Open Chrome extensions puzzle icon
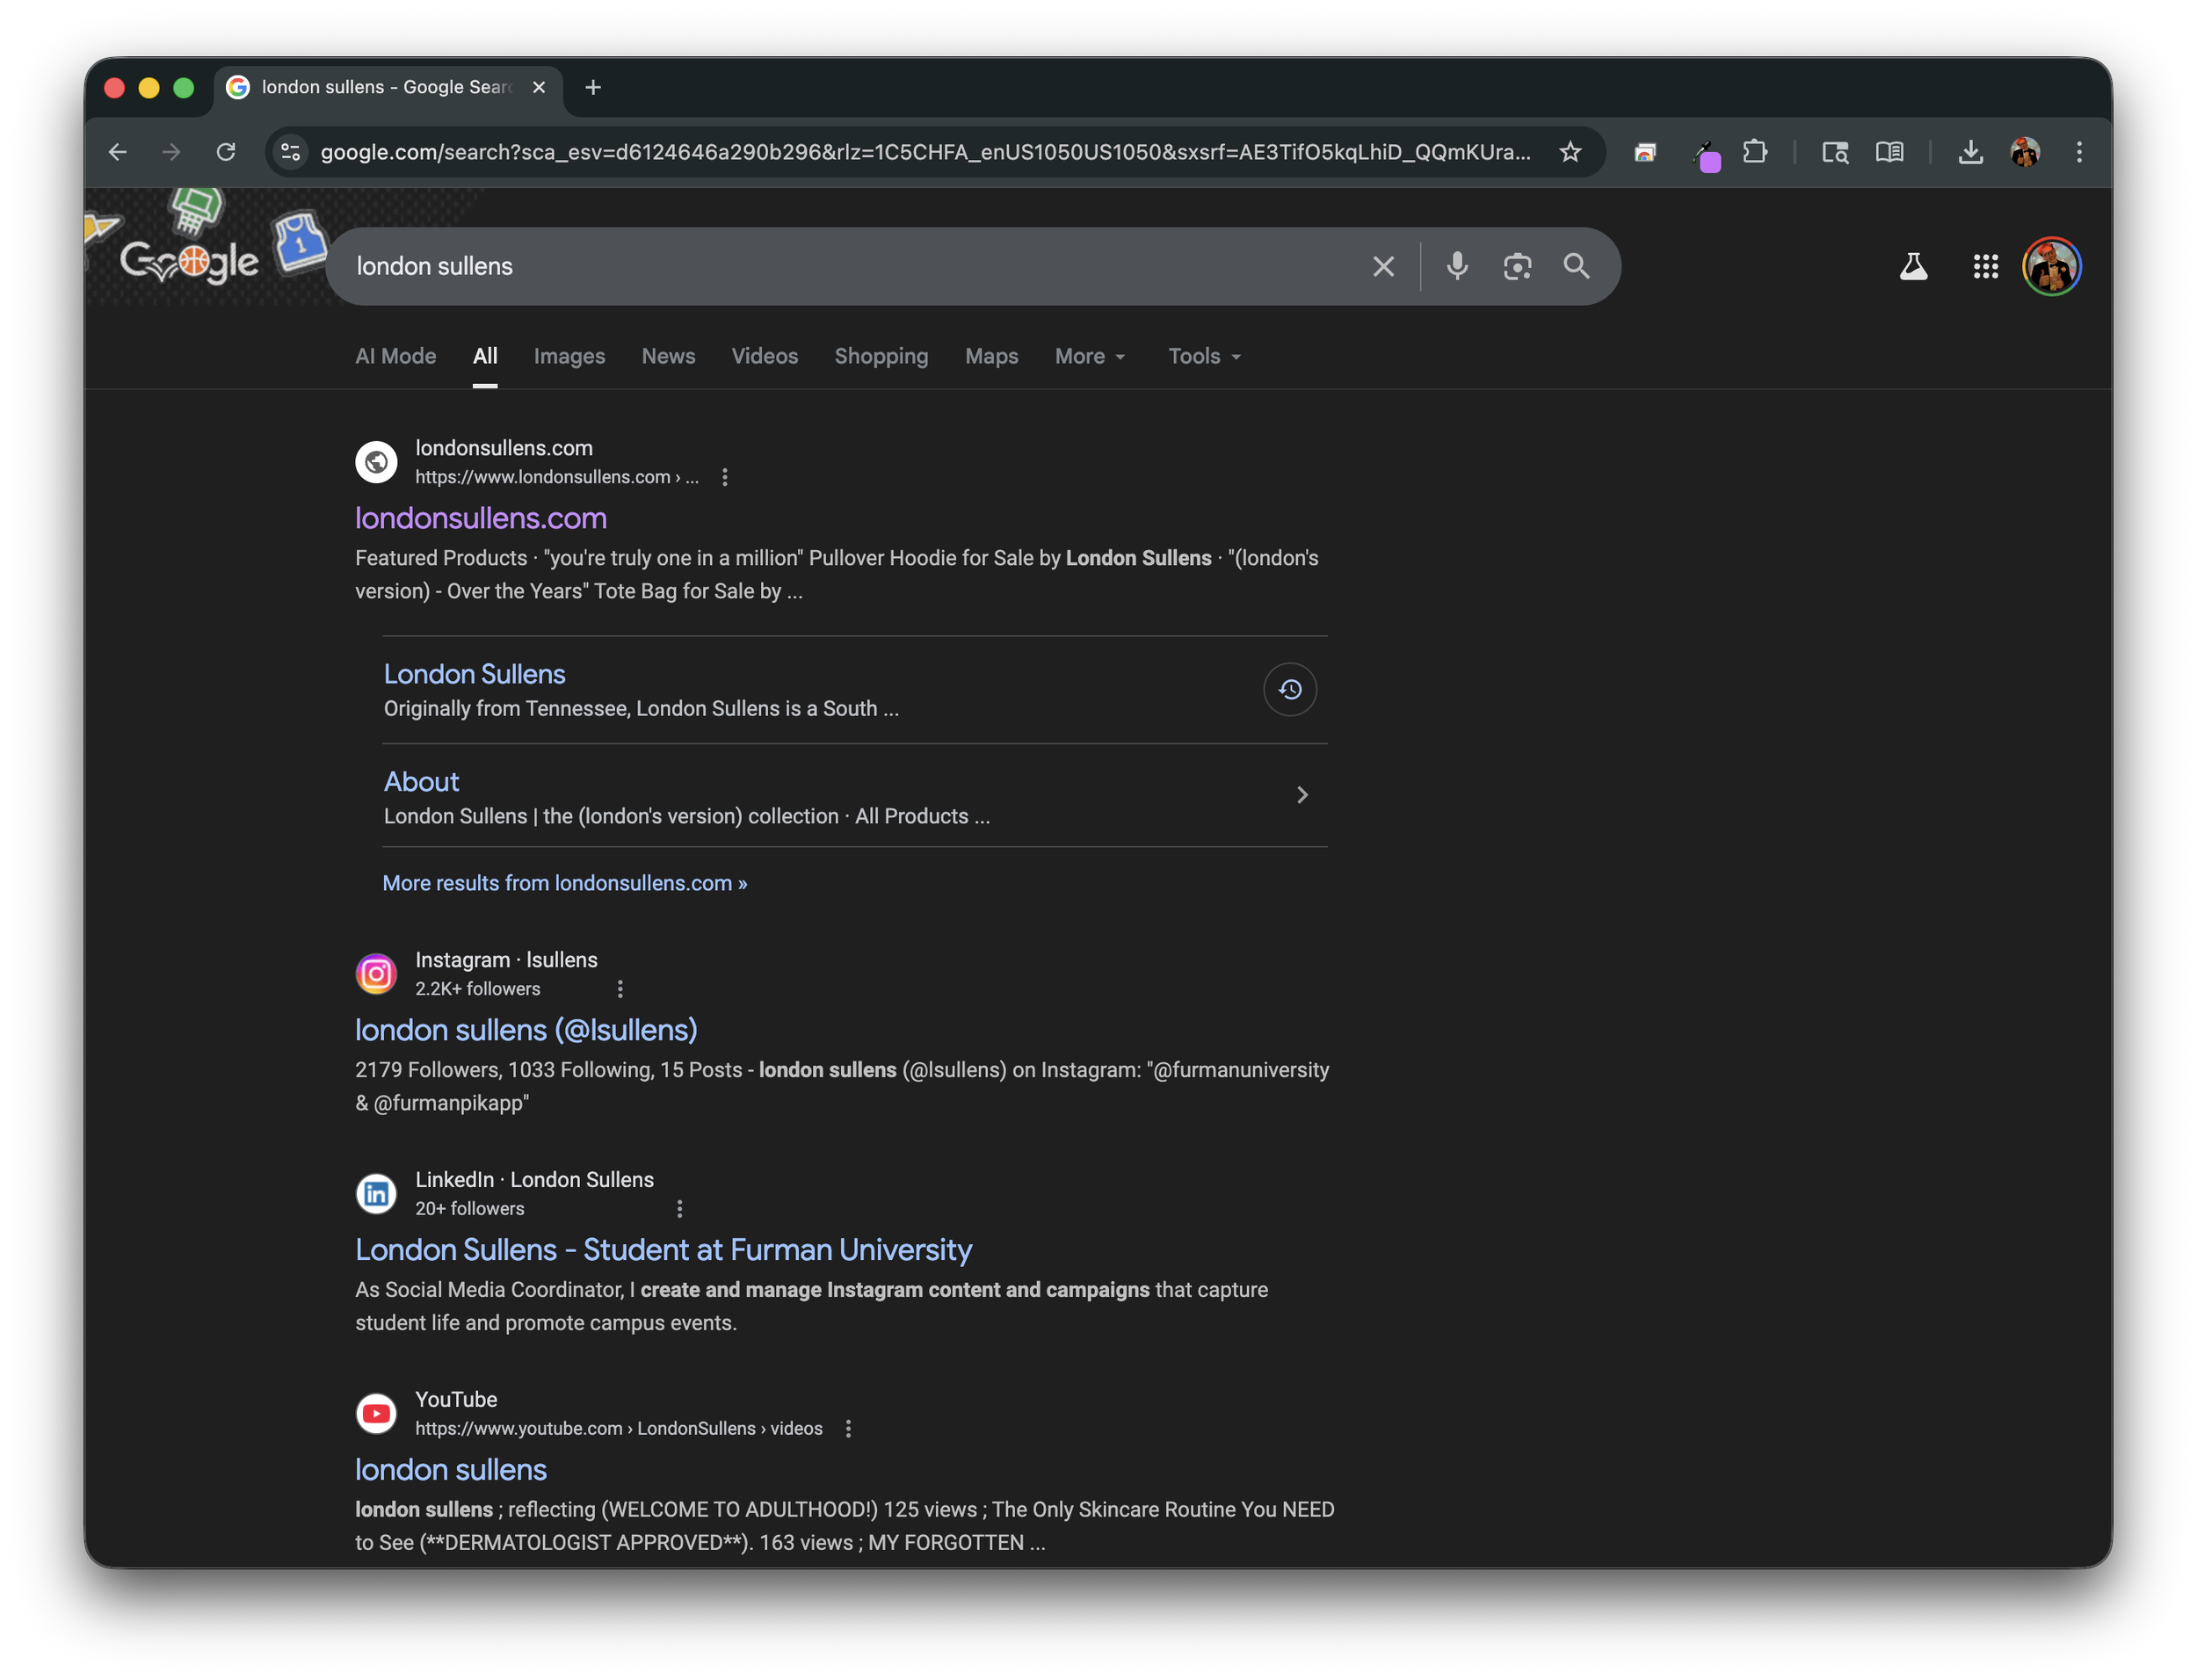2197x1680 pixels. [x=1755, y=152]
